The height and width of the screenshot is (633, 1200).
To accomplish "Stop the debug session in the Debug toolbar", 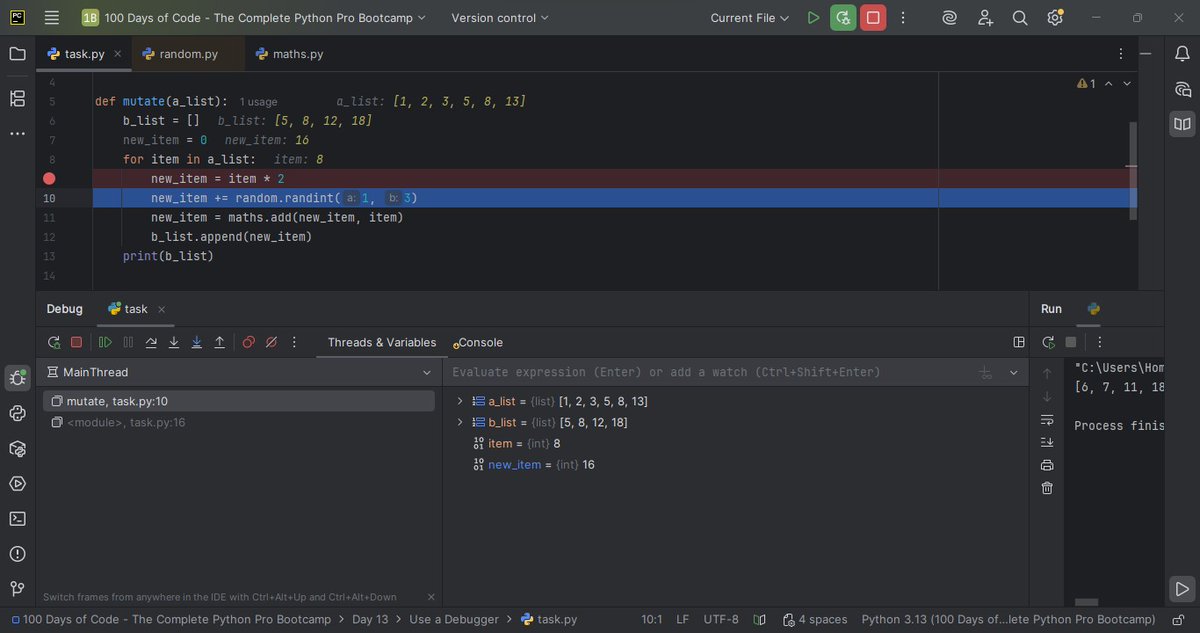I will (77, 342).
